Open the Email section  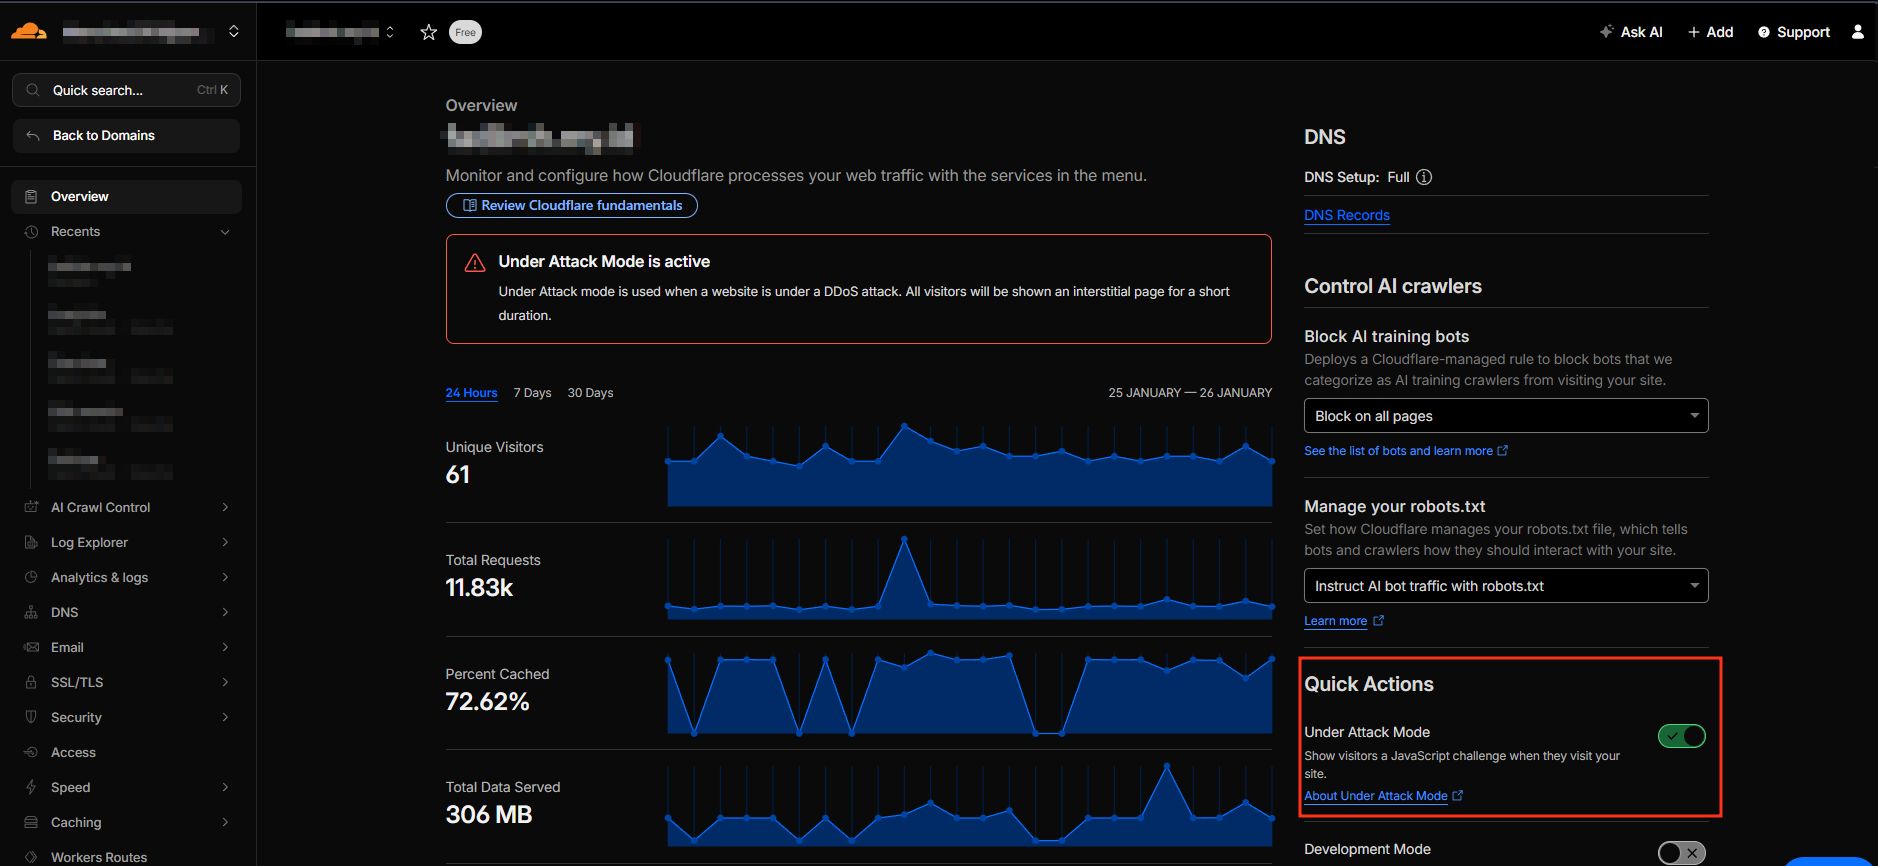127,647
